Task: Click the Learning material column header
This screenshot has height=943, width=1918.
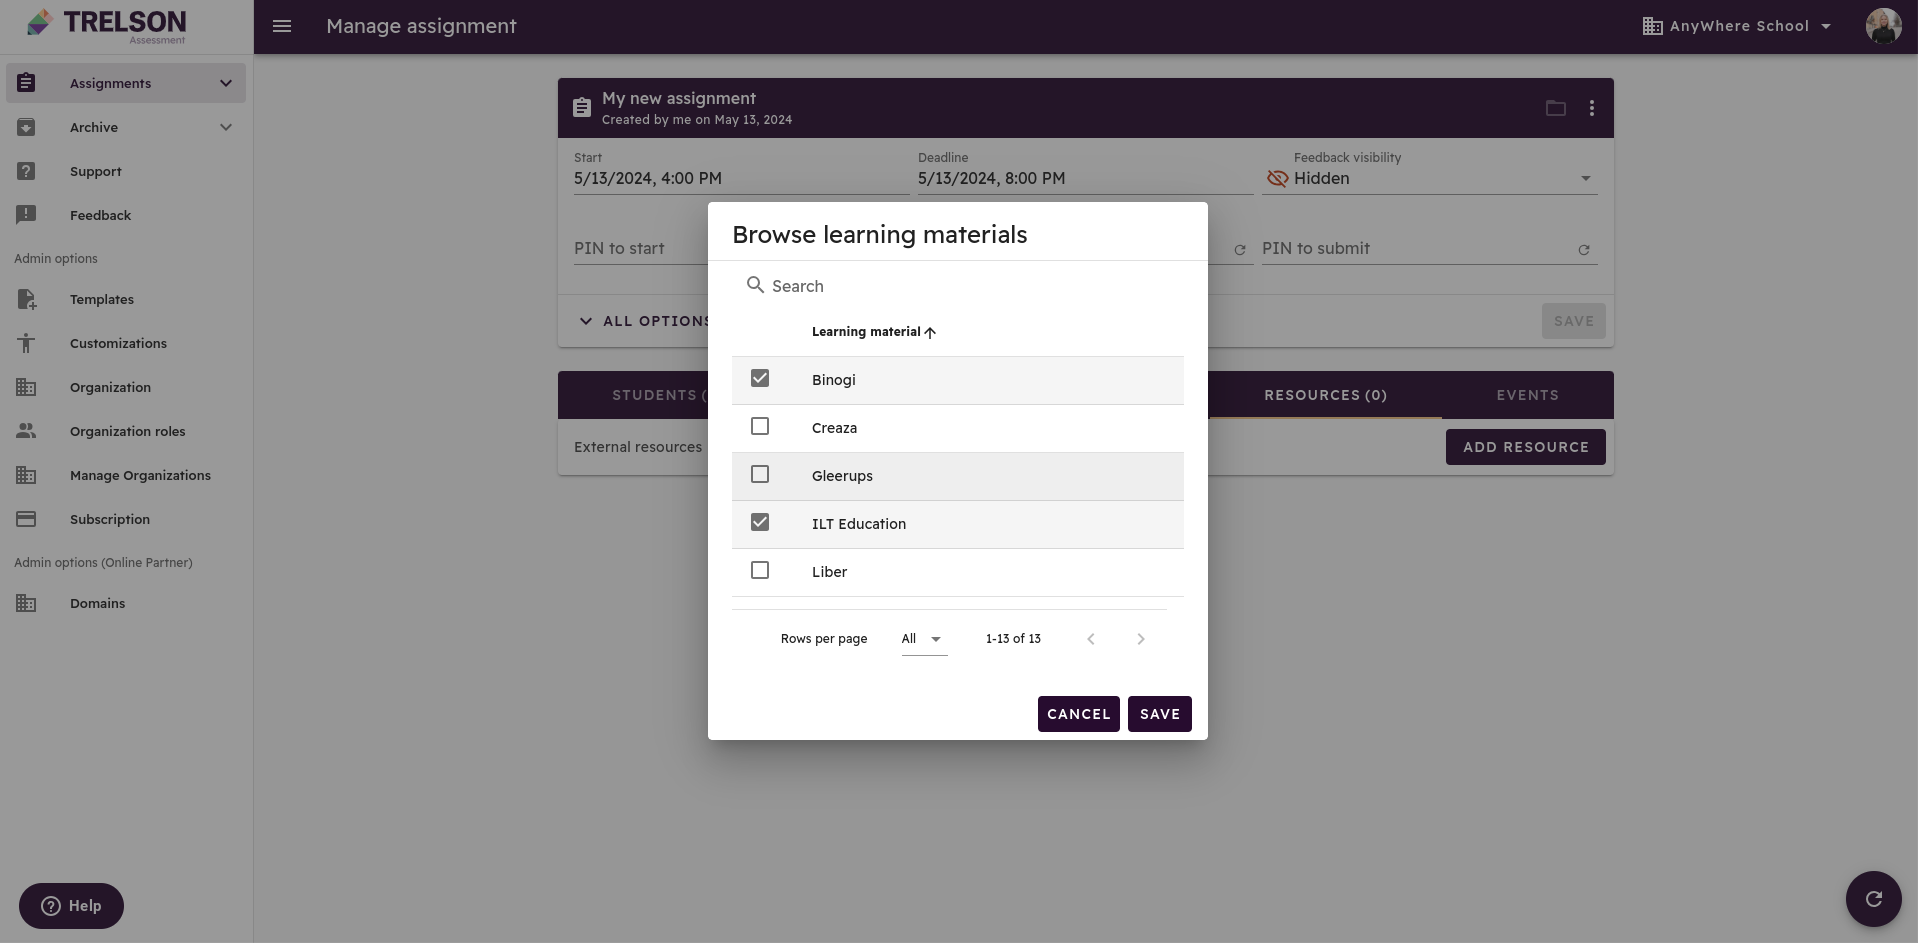Action: [x=866, y=332]
